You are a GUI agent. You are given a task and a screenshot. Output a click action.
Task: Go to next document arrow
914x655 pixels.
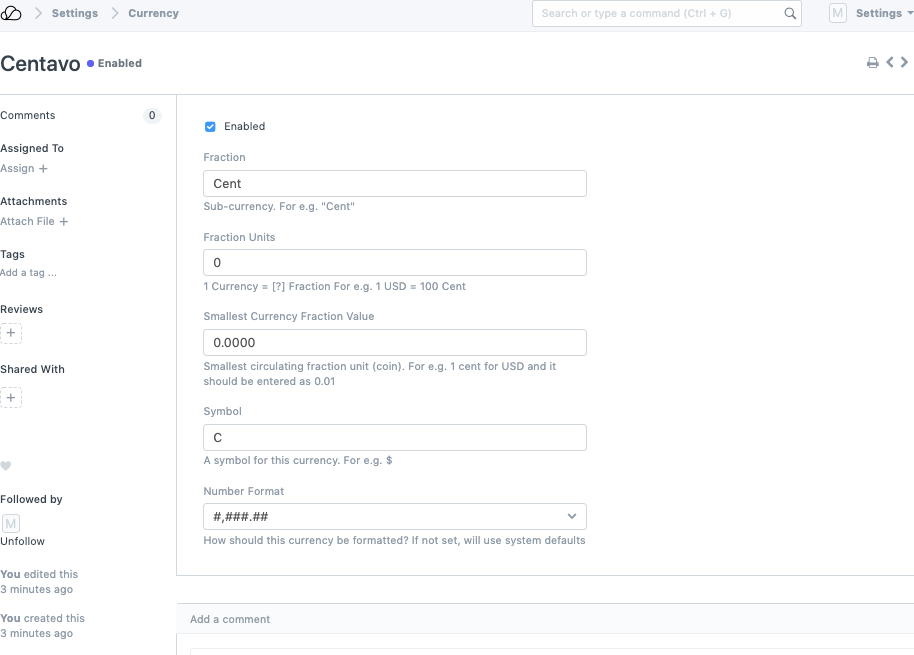click(x=904, y=63)
